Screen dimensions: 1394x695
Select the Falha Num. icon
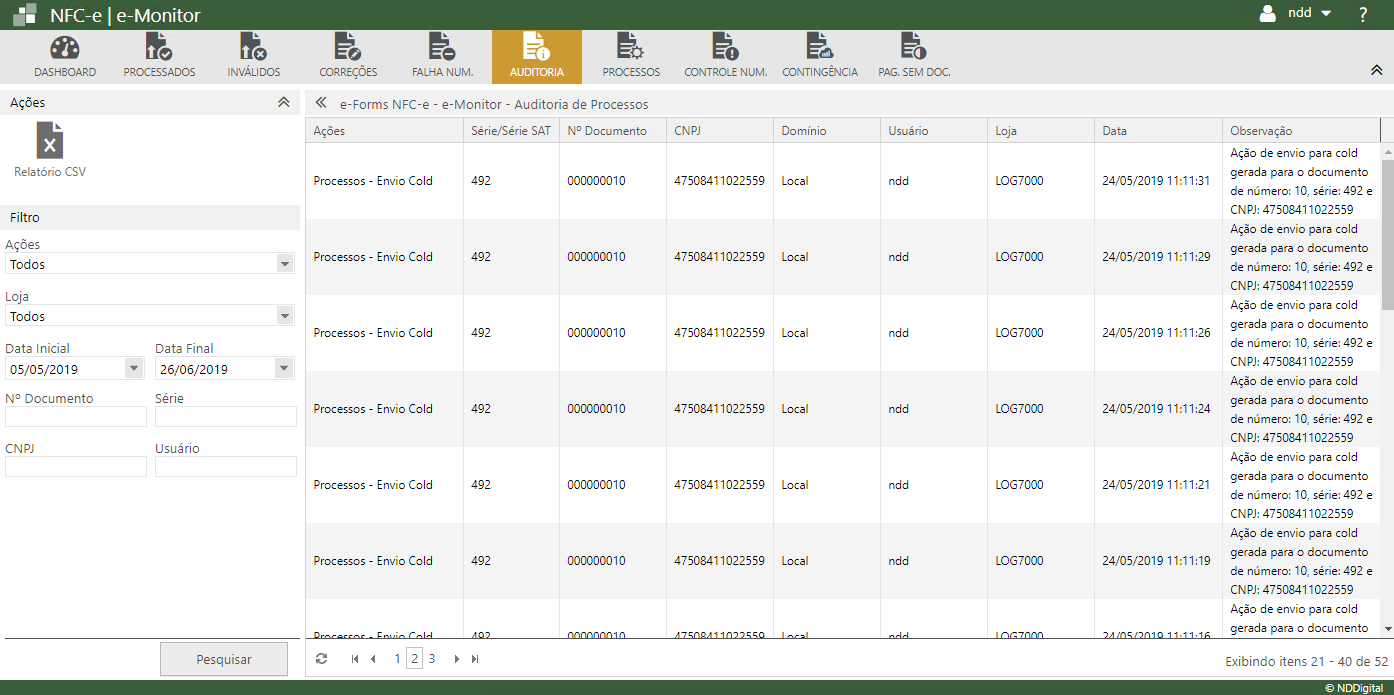[442, 48]
